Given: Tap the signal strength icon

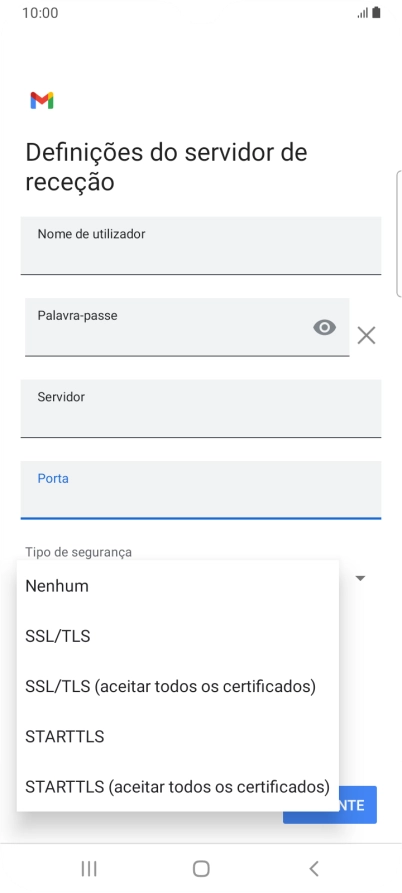Looking at the screenshot, I should click(363, 13).
